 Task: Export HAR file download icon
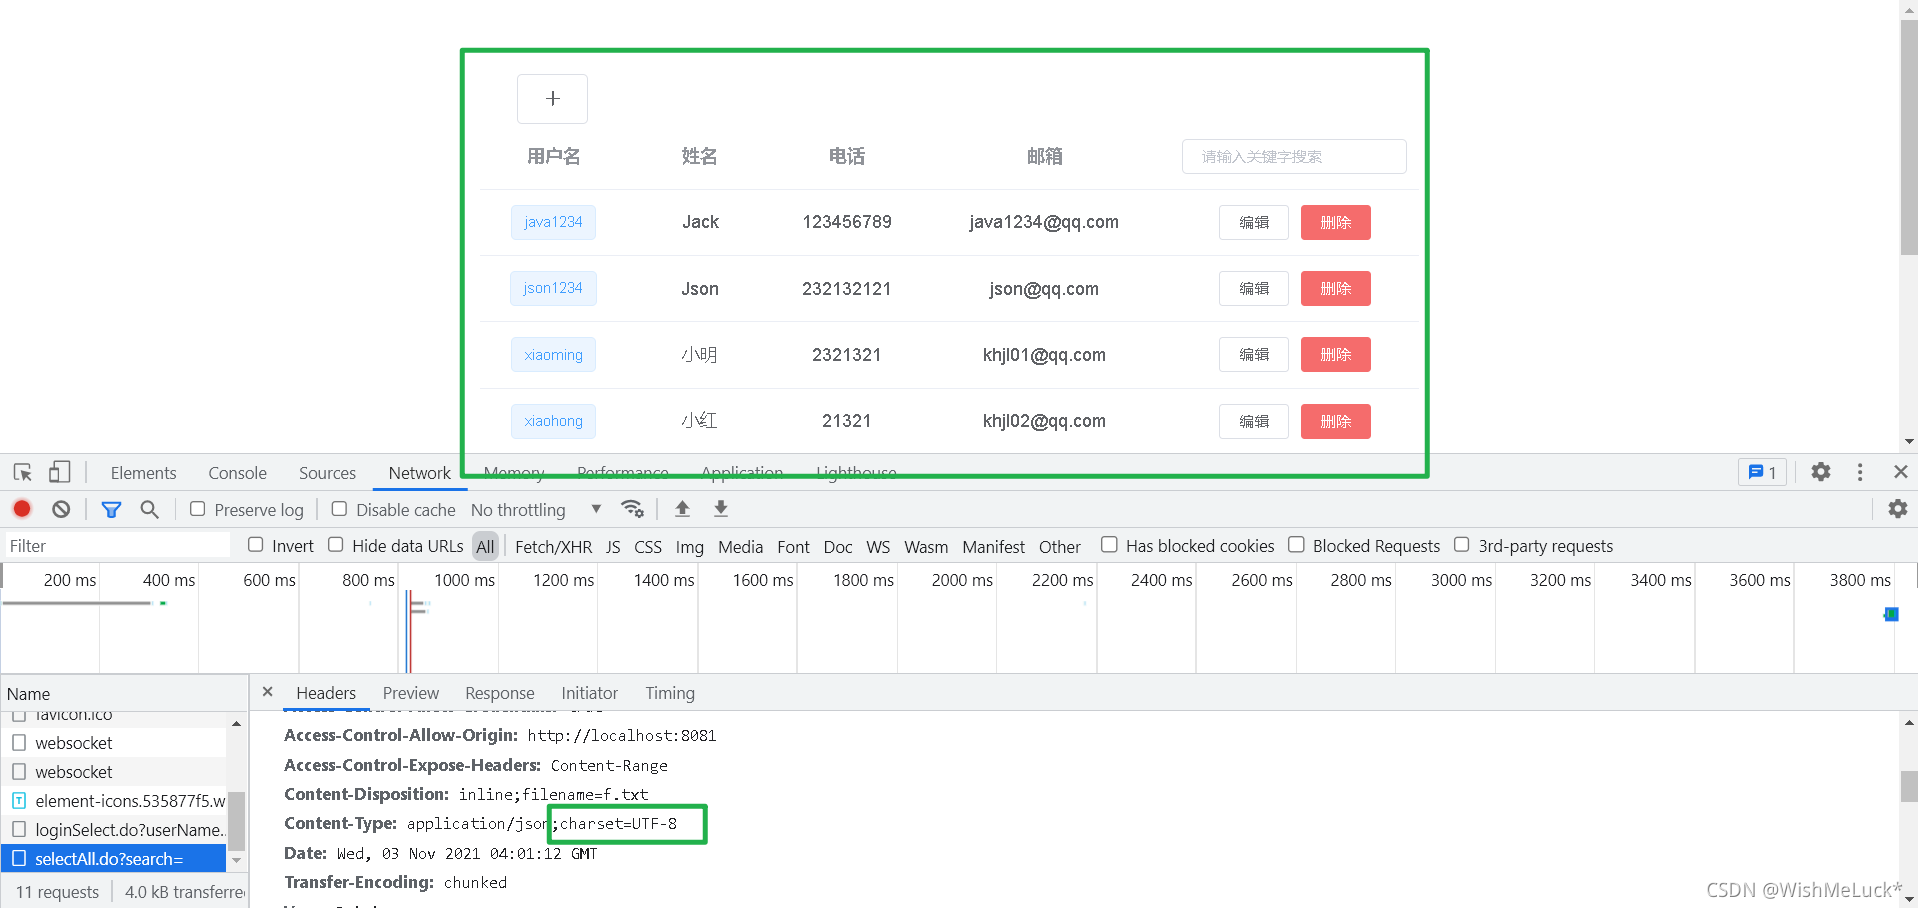tap(721, 509)
